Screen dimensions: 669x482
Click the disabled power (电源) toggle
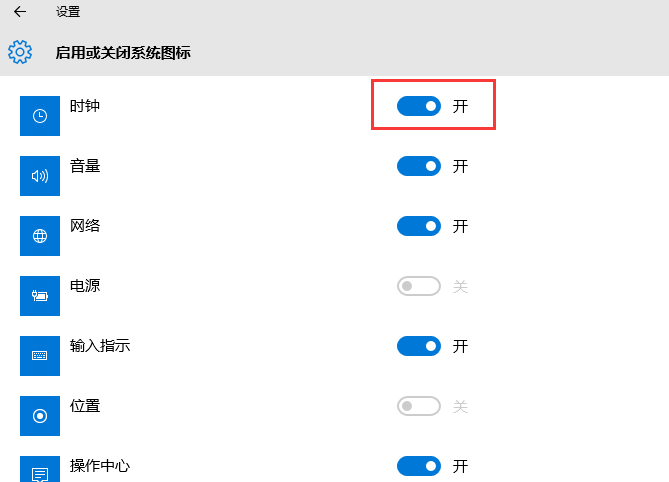point(419,286)
